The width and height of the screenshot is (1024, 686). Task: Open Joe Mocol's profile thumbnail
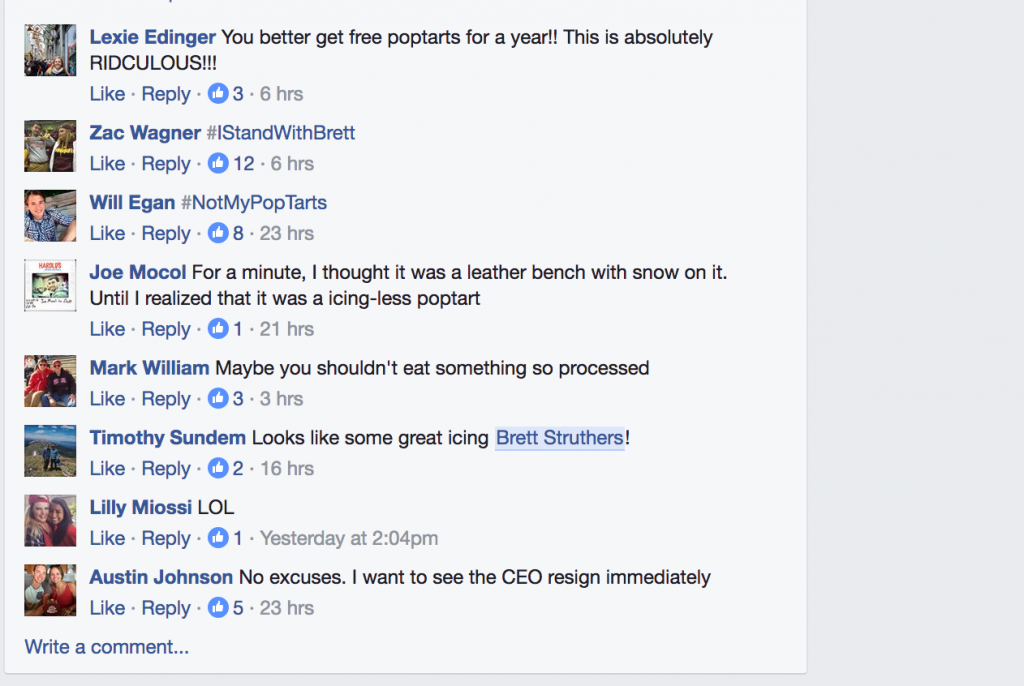(x=50, y=285)
